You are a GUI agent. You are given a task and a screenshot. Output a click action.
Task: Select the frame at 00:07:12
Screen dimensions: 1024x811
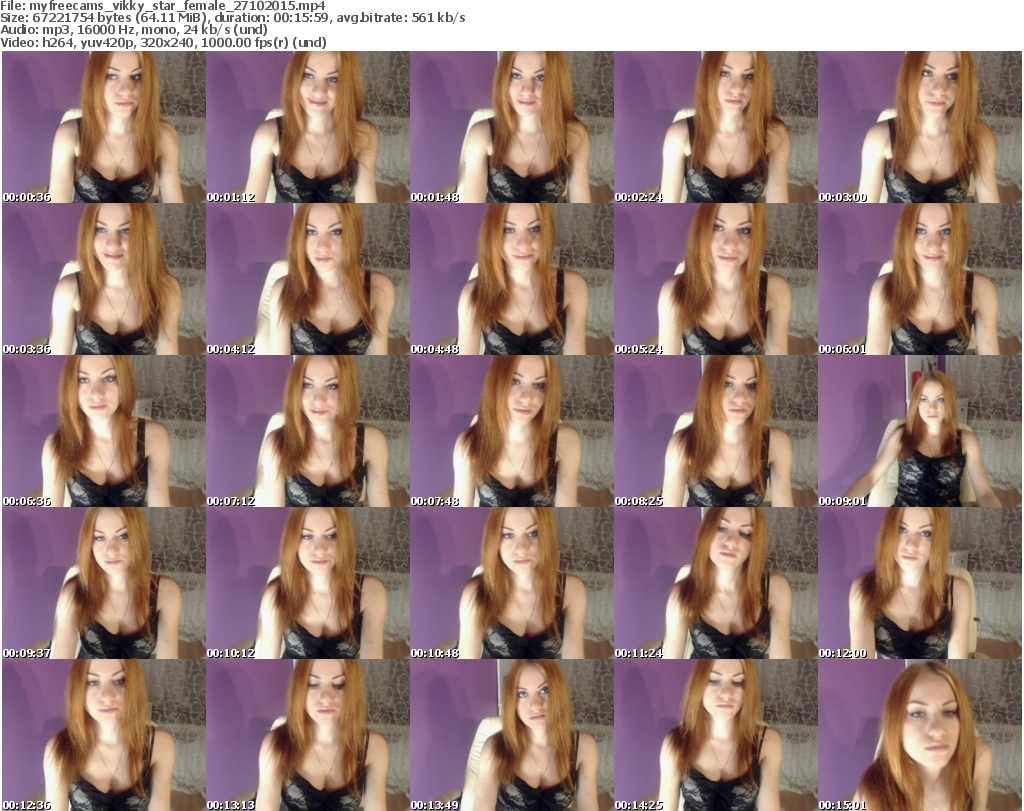coord(308,431)
